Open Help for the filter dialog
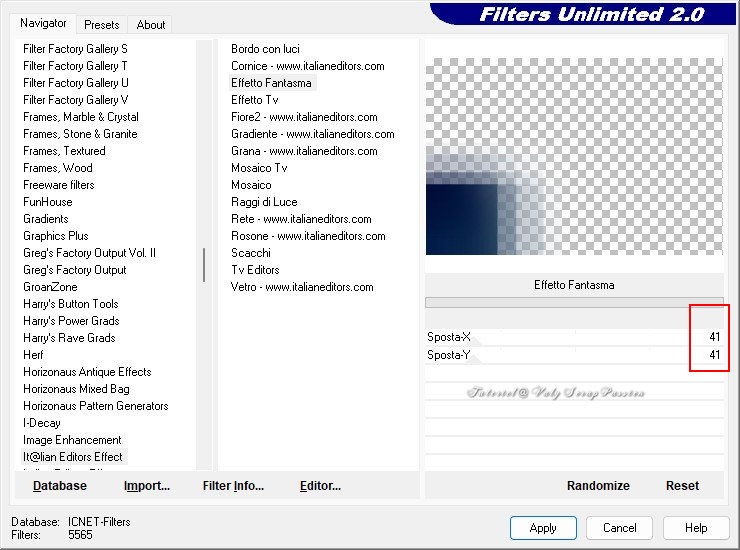740x550 pixels. pos(697,528)
